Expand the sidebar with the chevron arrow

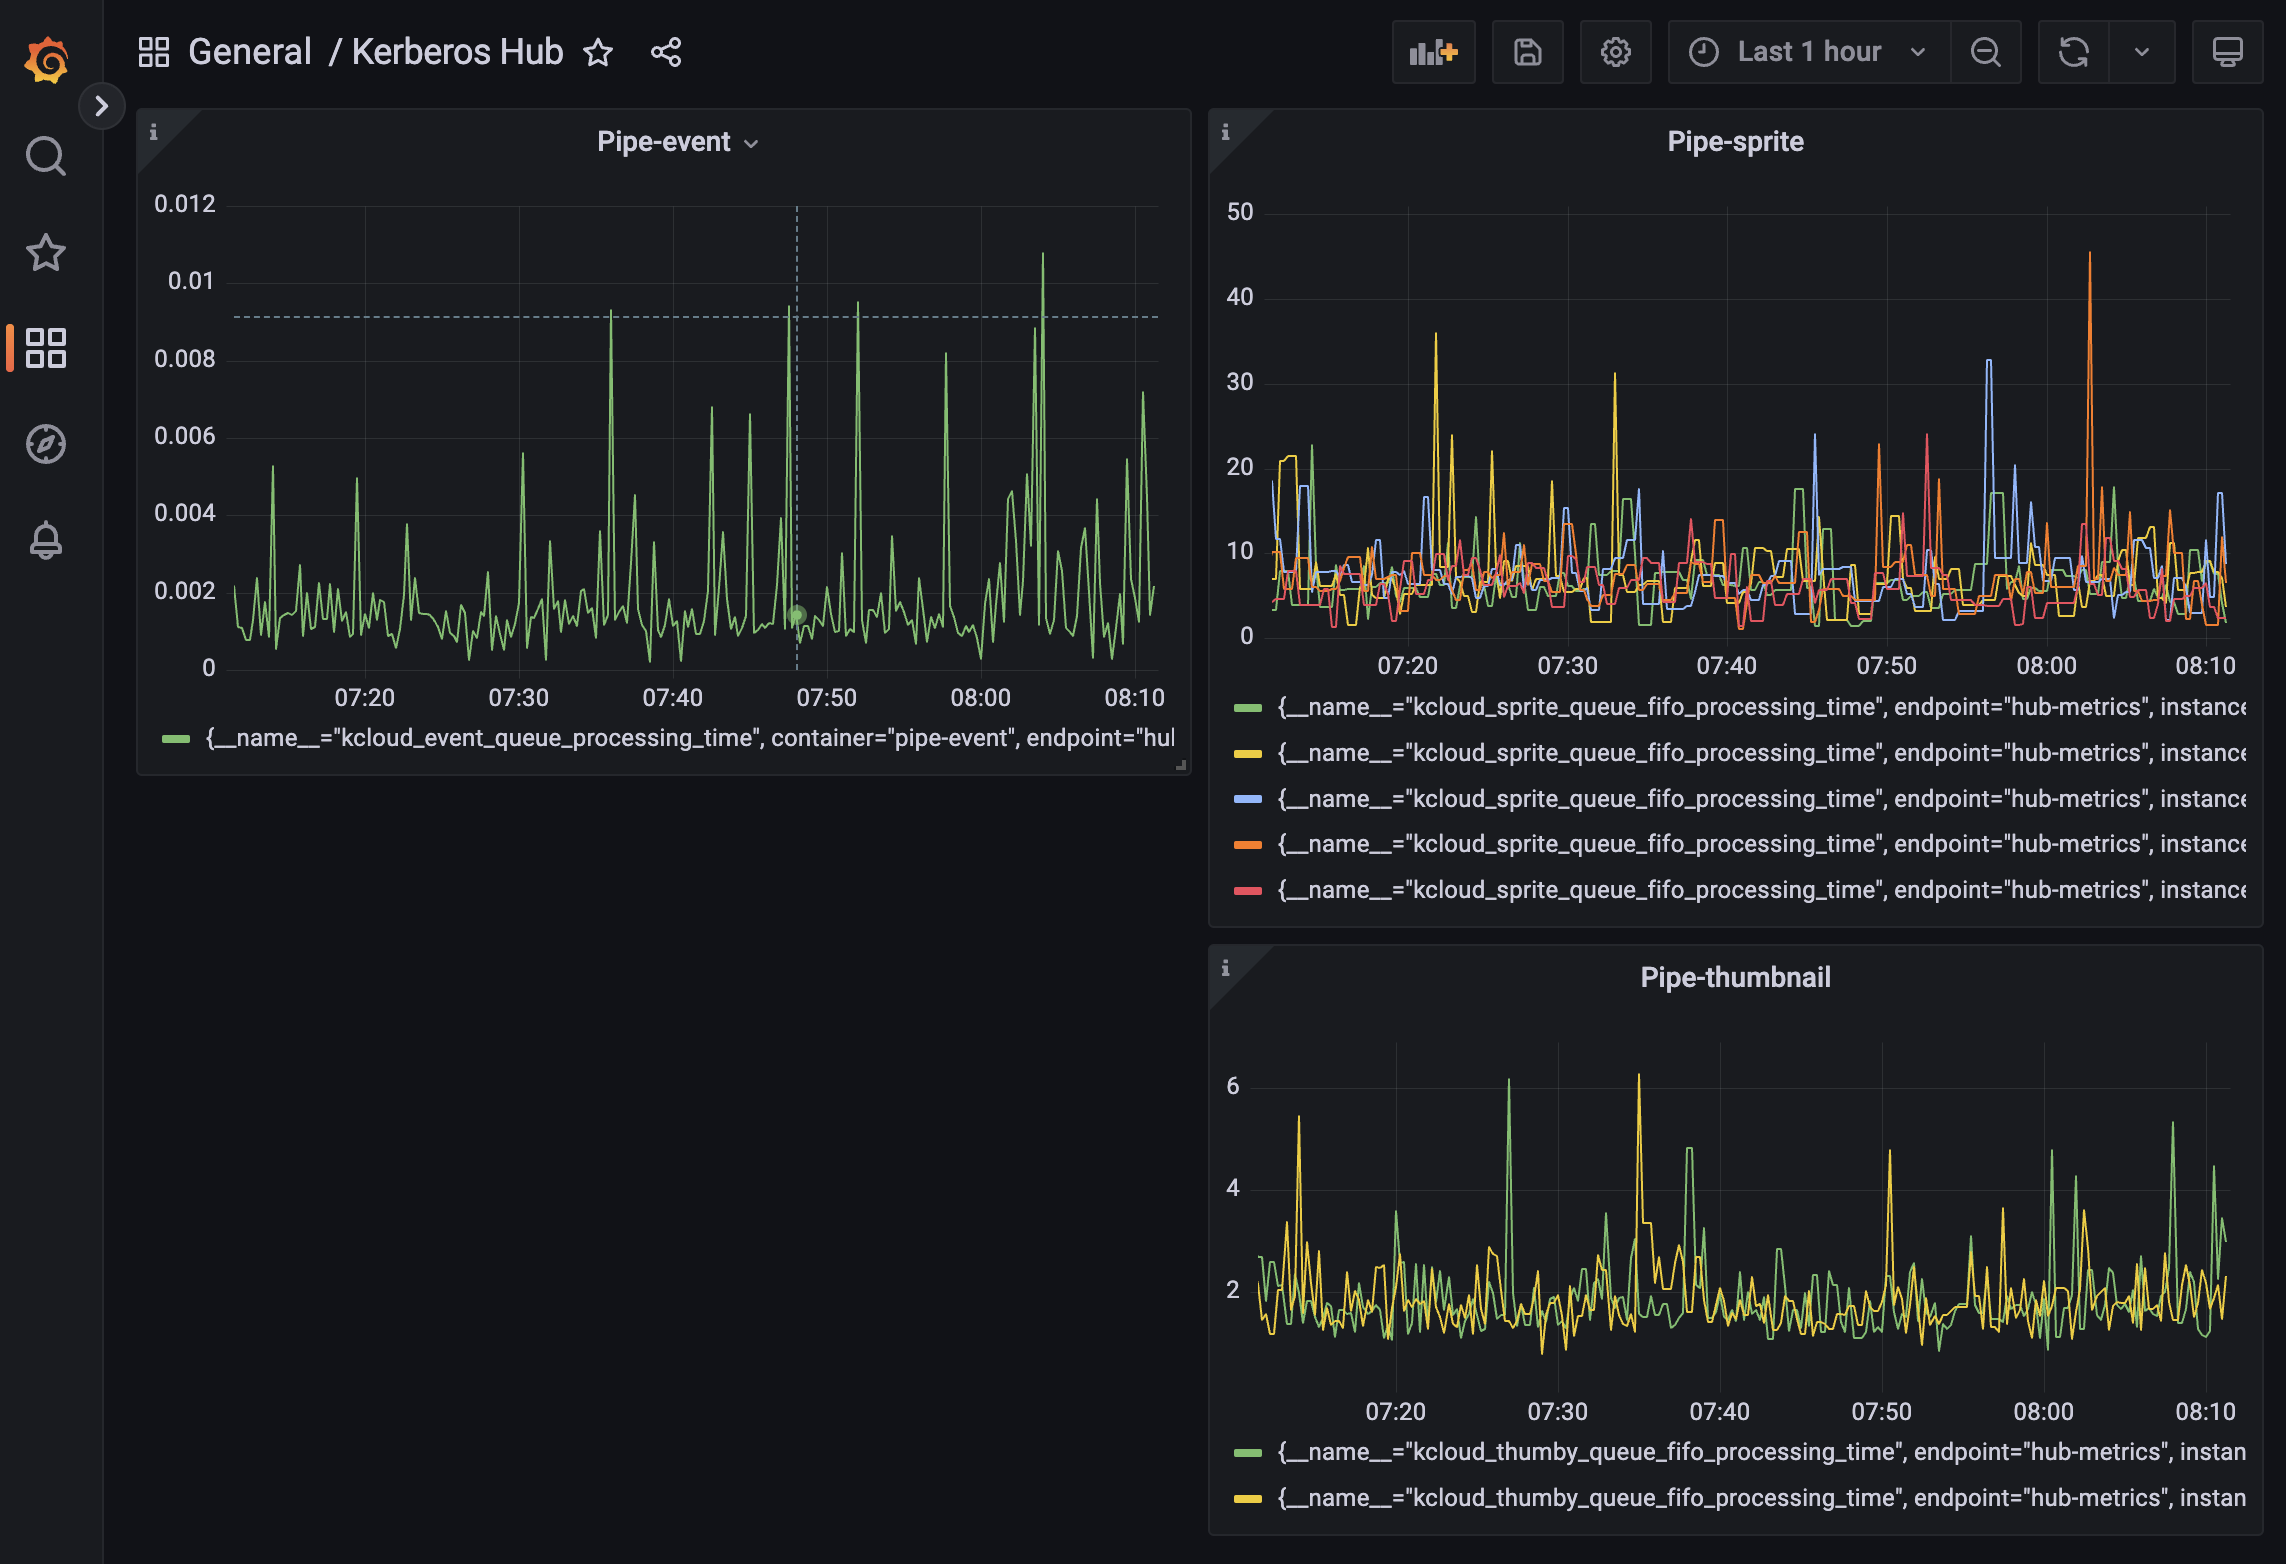(x=101, y=106)
